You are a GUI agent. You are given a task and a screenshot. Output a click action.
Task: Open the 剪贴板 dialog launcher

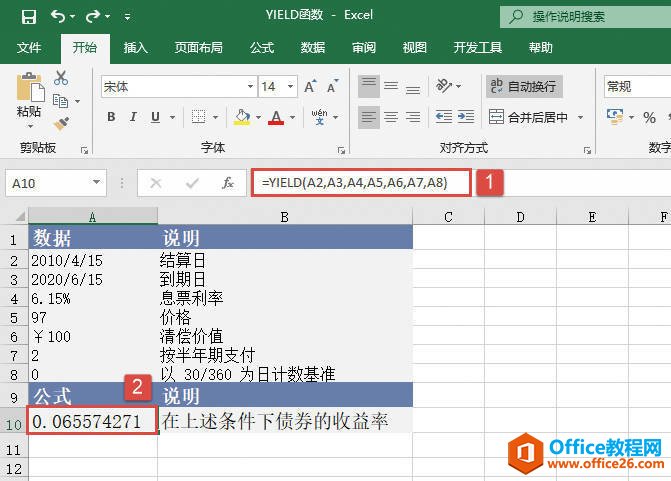pyautogui.click(x=84, y=150)
